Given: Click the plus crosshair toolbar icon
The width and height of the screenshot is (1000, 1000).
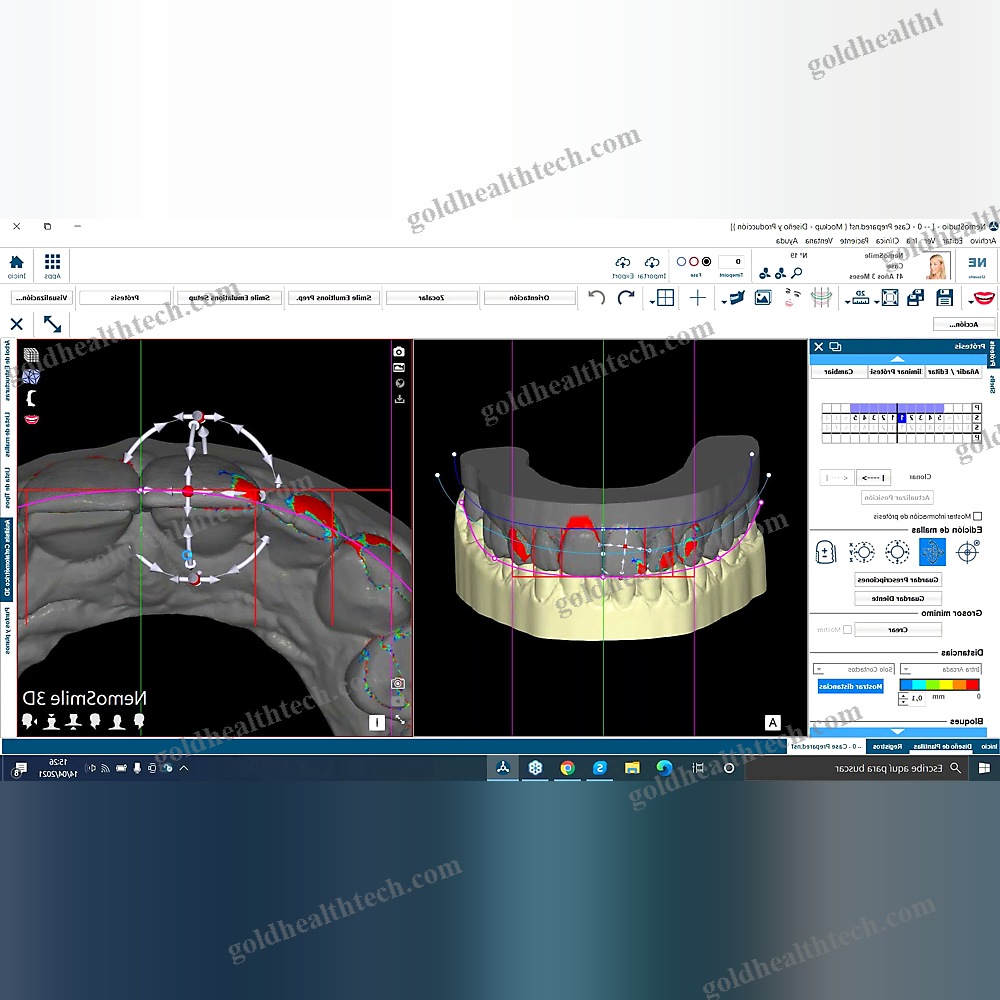Looking at the screenshot, I should coord(698,298).
